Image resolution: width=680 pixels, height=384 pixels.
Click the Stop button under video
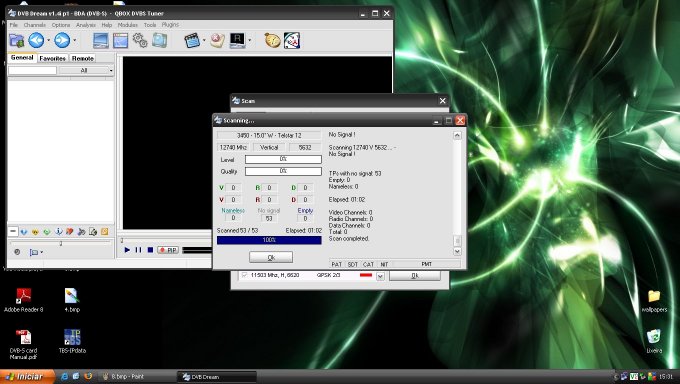coord(150,250)
